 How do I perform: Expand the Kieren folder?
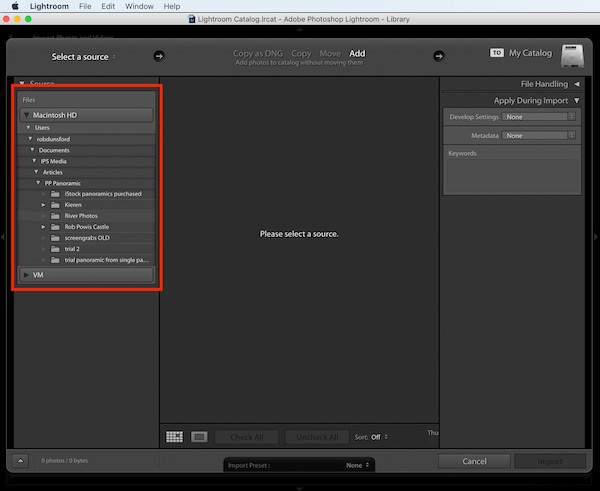coord(44,204)
